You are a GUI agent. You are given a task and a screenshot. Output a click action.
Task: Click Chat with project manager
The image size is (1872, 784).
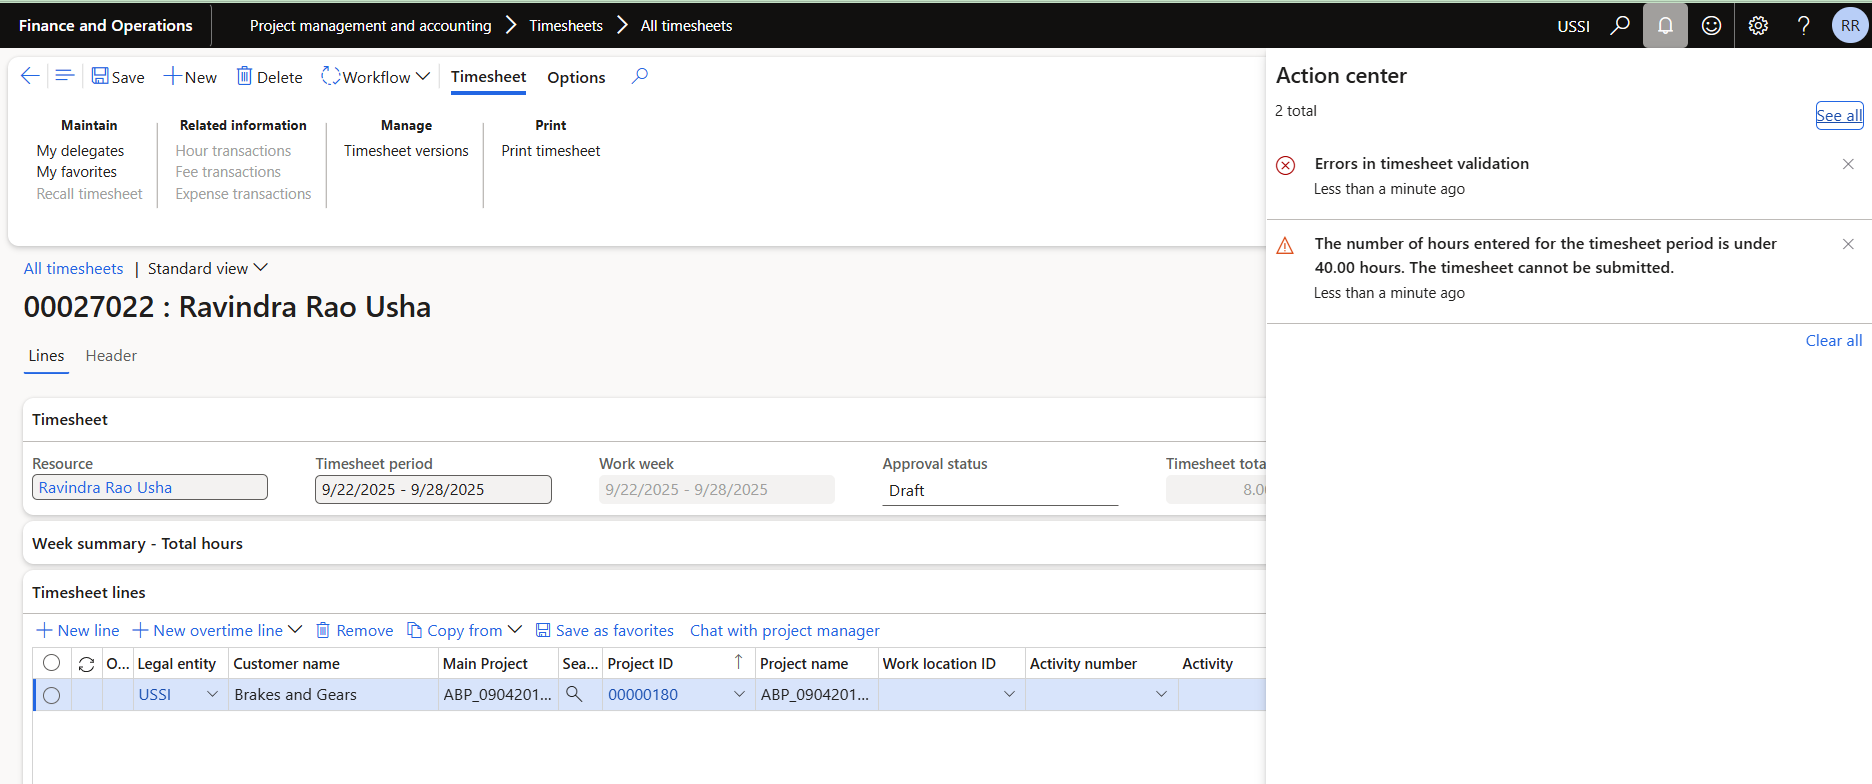point(784,631)
